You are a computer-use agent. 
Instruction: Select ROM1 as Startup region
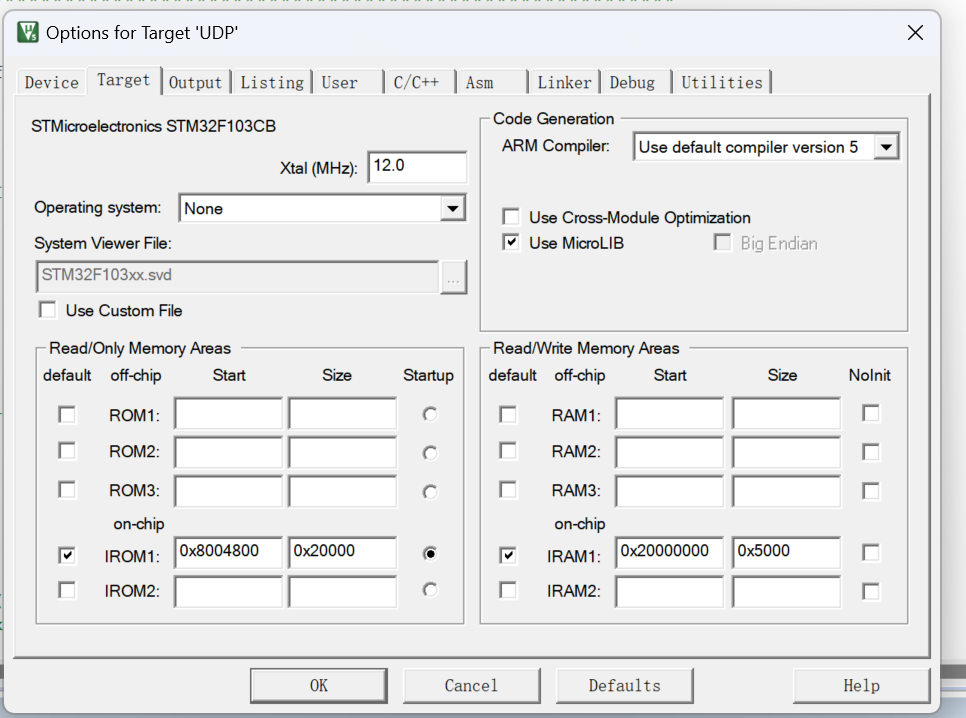point(430,414)
